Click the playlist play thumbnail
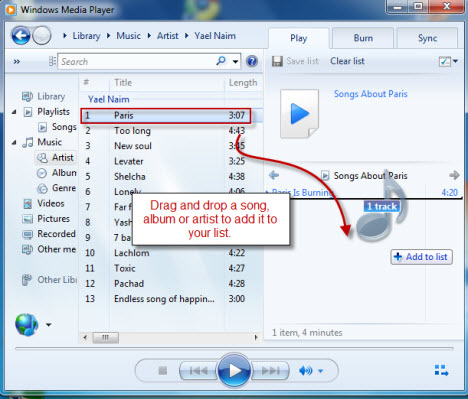The width and height of the screenshot is (468, 399). tap(299, 114)
